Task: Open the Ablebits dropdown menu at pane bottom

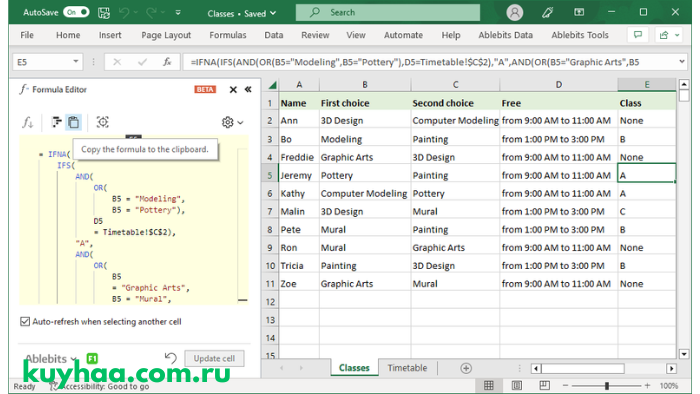Action: (x=50, y=359)
